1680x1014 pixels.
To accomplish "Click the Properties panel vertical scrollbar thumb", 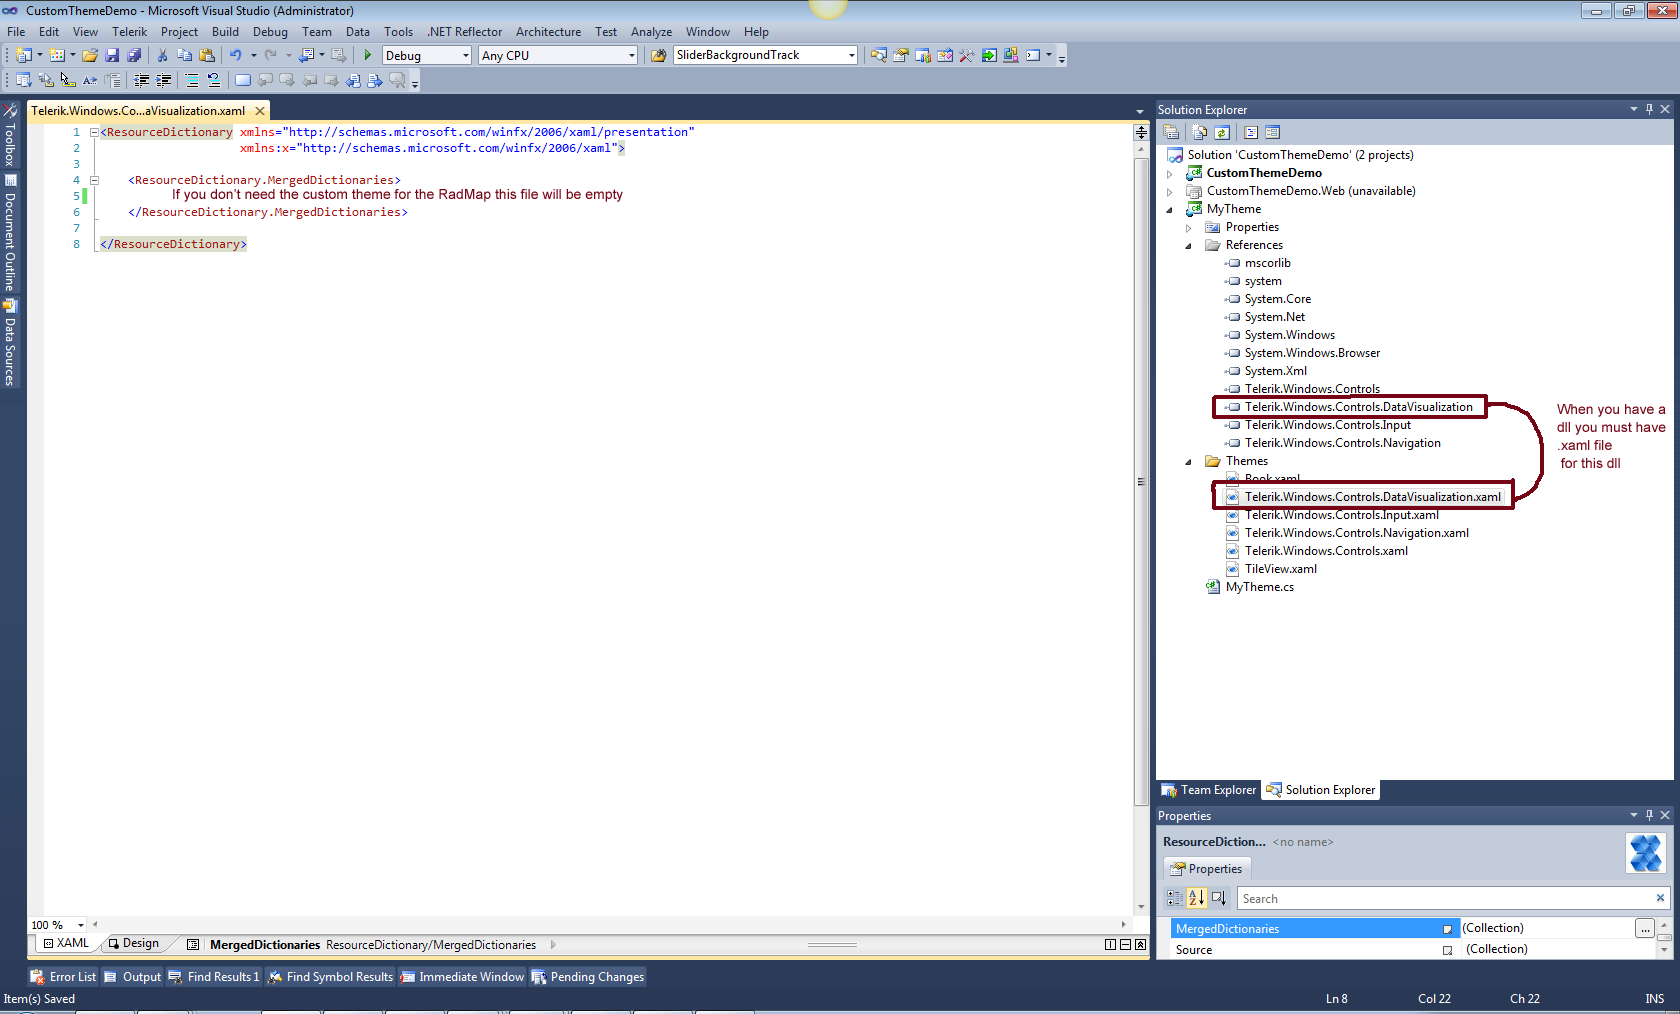I will (x=1665, y=939).
